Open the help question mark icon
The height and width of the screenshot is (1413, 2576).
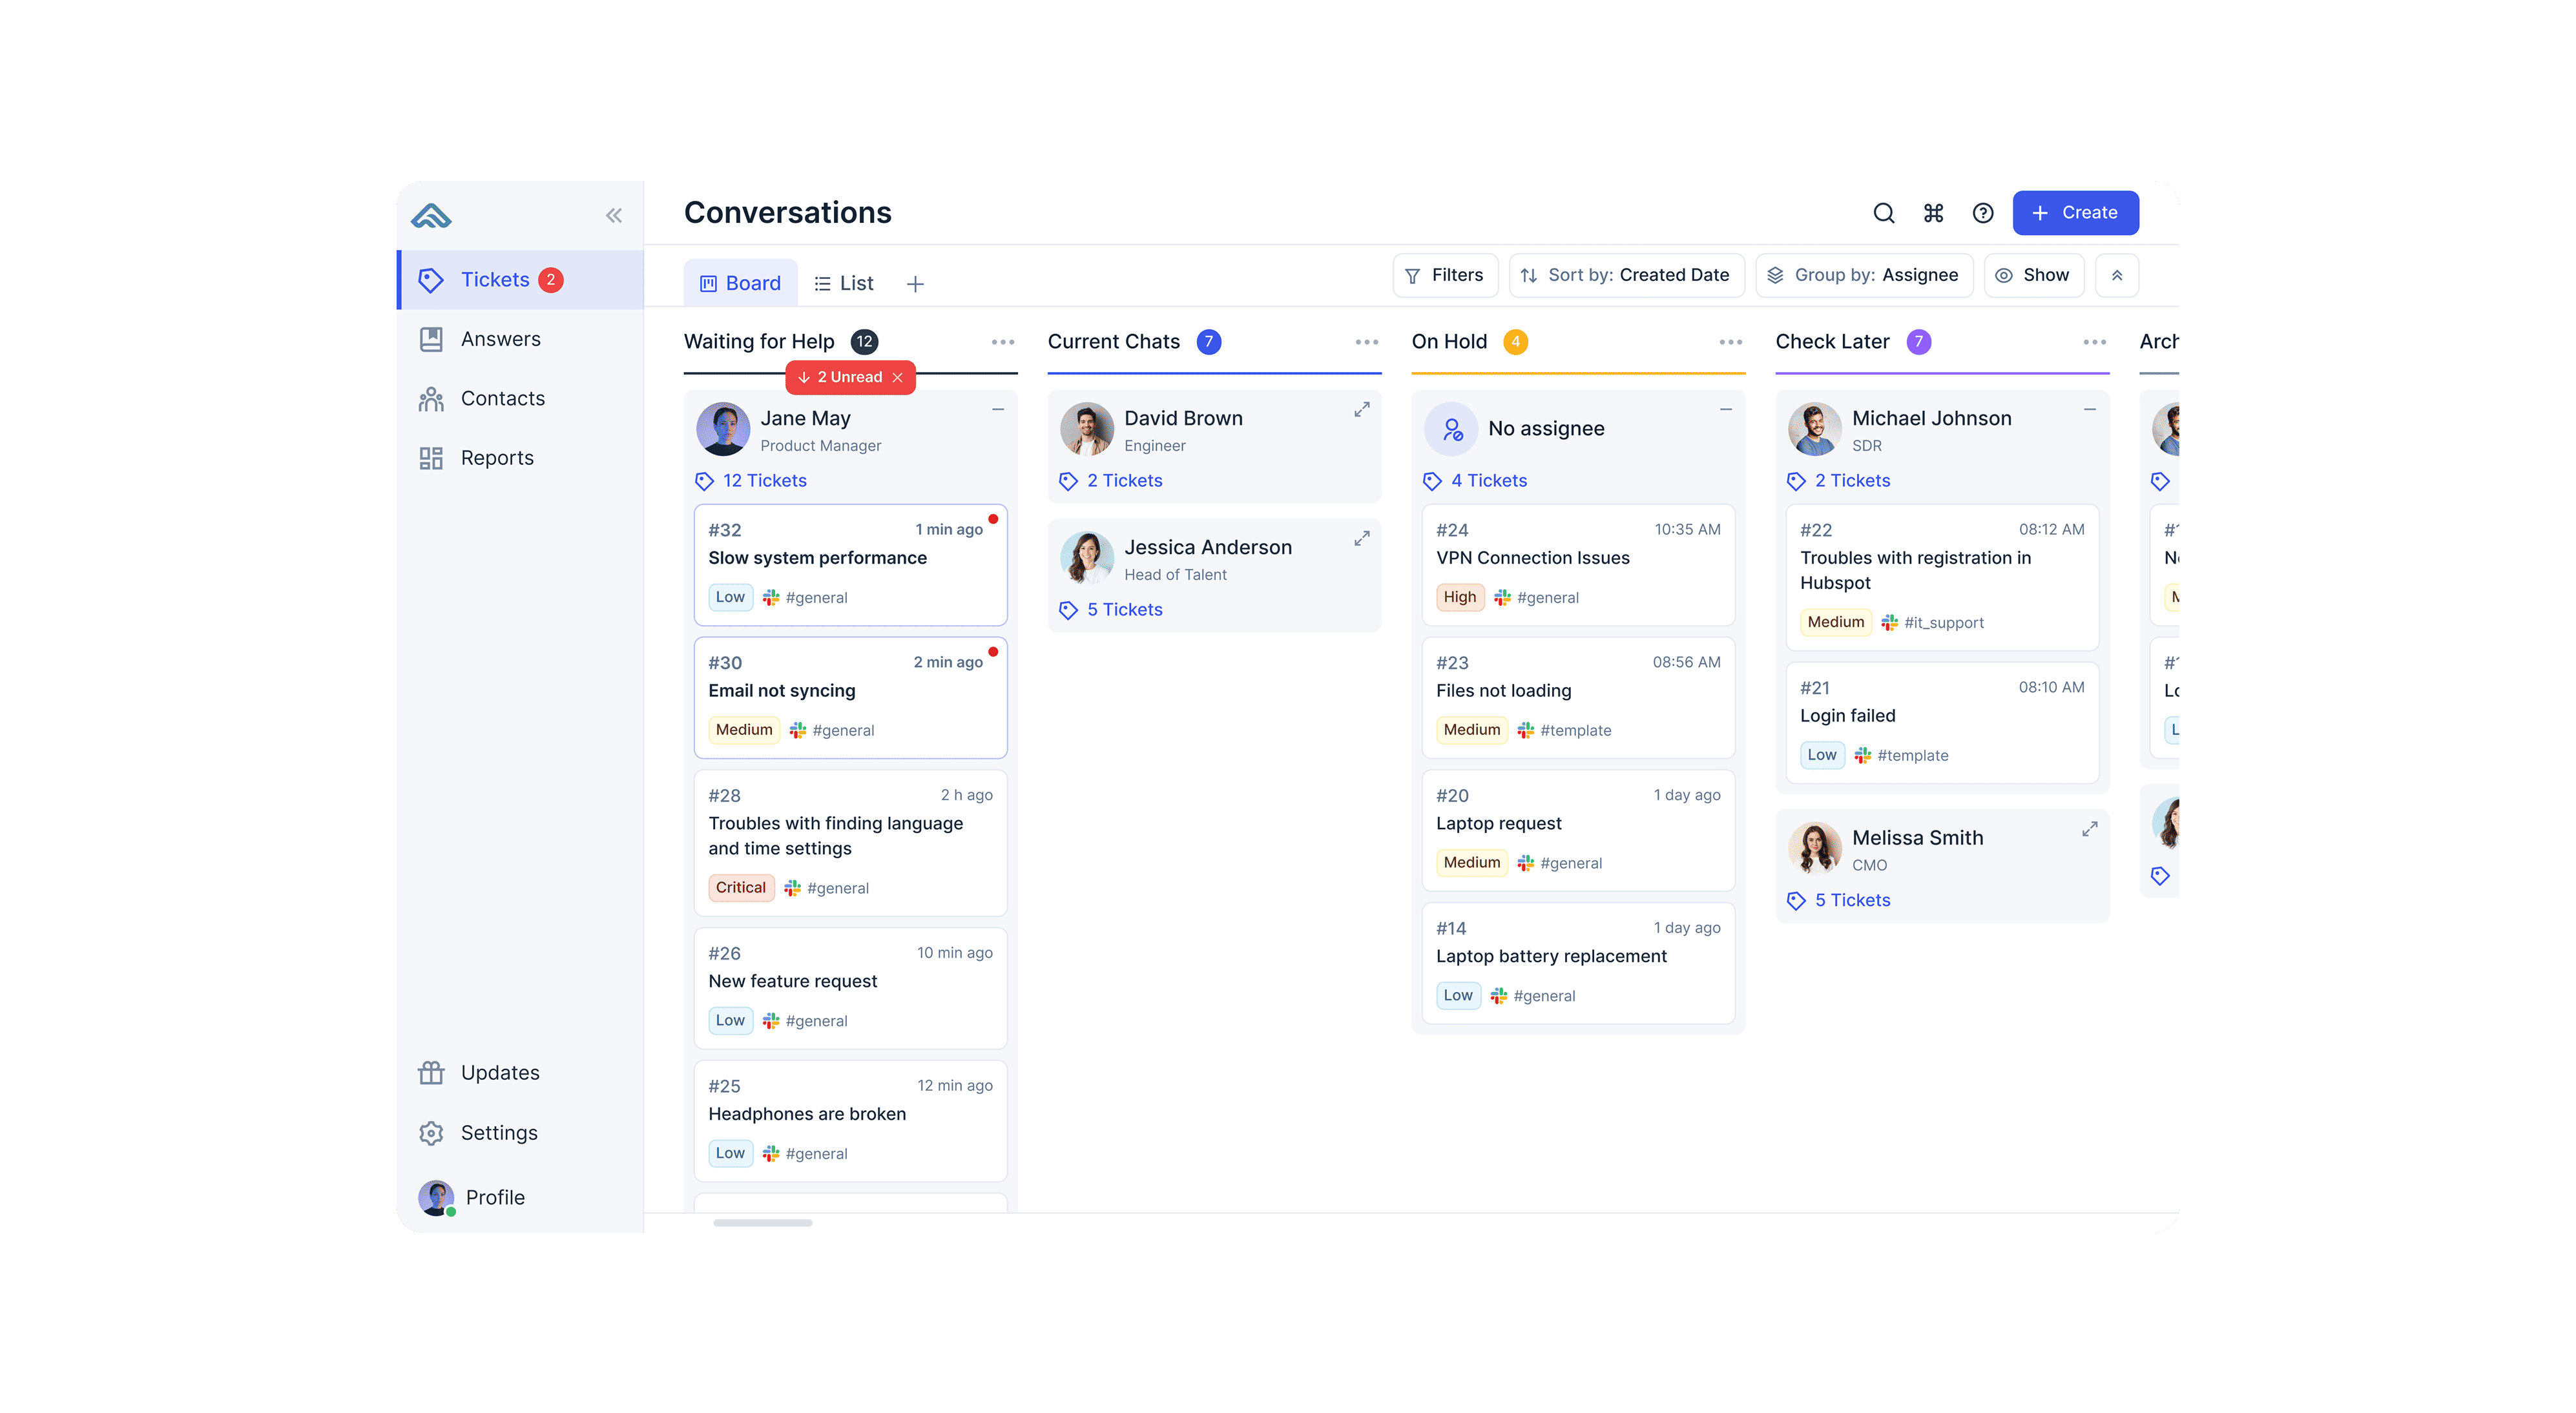click(1982, 213)
